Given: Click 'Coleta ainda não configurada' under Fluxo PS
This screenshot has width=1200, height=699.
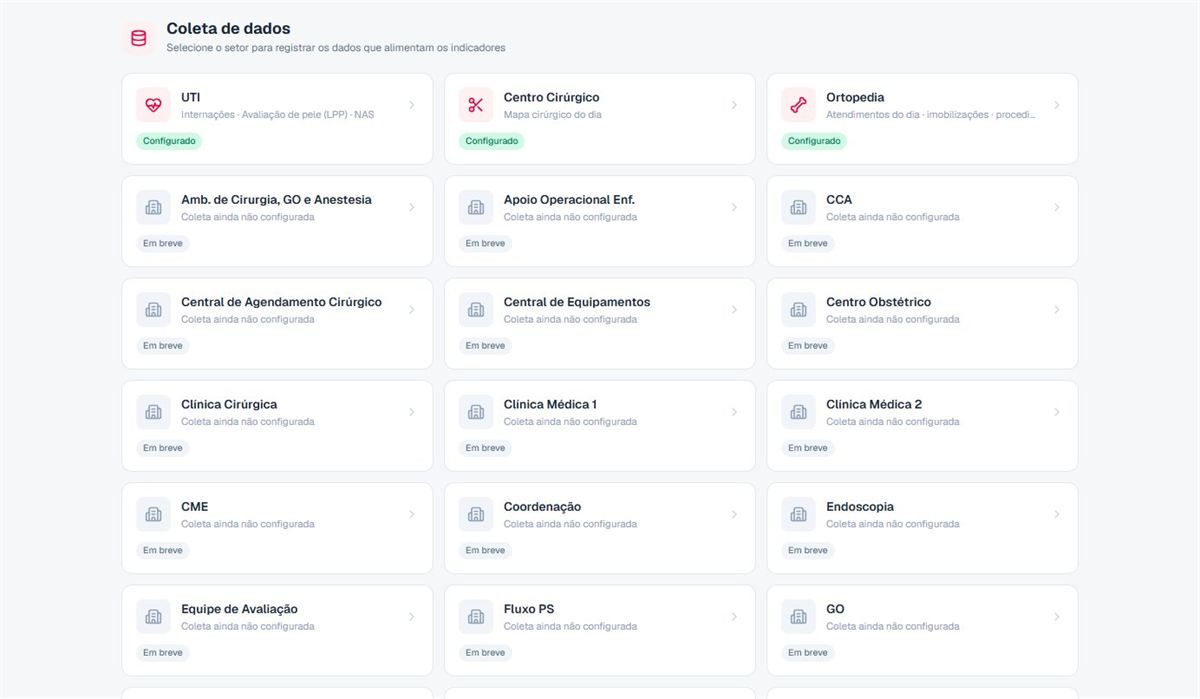Looking at the screenshot, I should 570,626.
